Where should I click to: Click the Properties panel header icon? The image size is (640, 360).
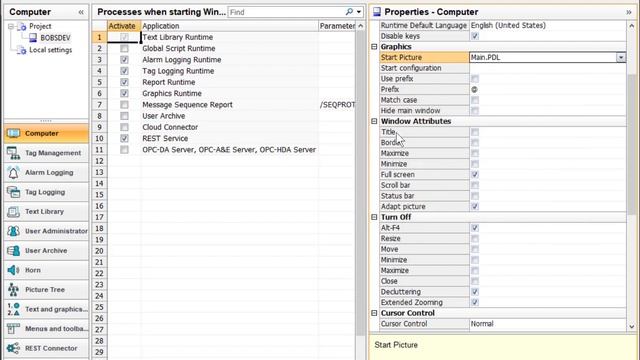377,12
